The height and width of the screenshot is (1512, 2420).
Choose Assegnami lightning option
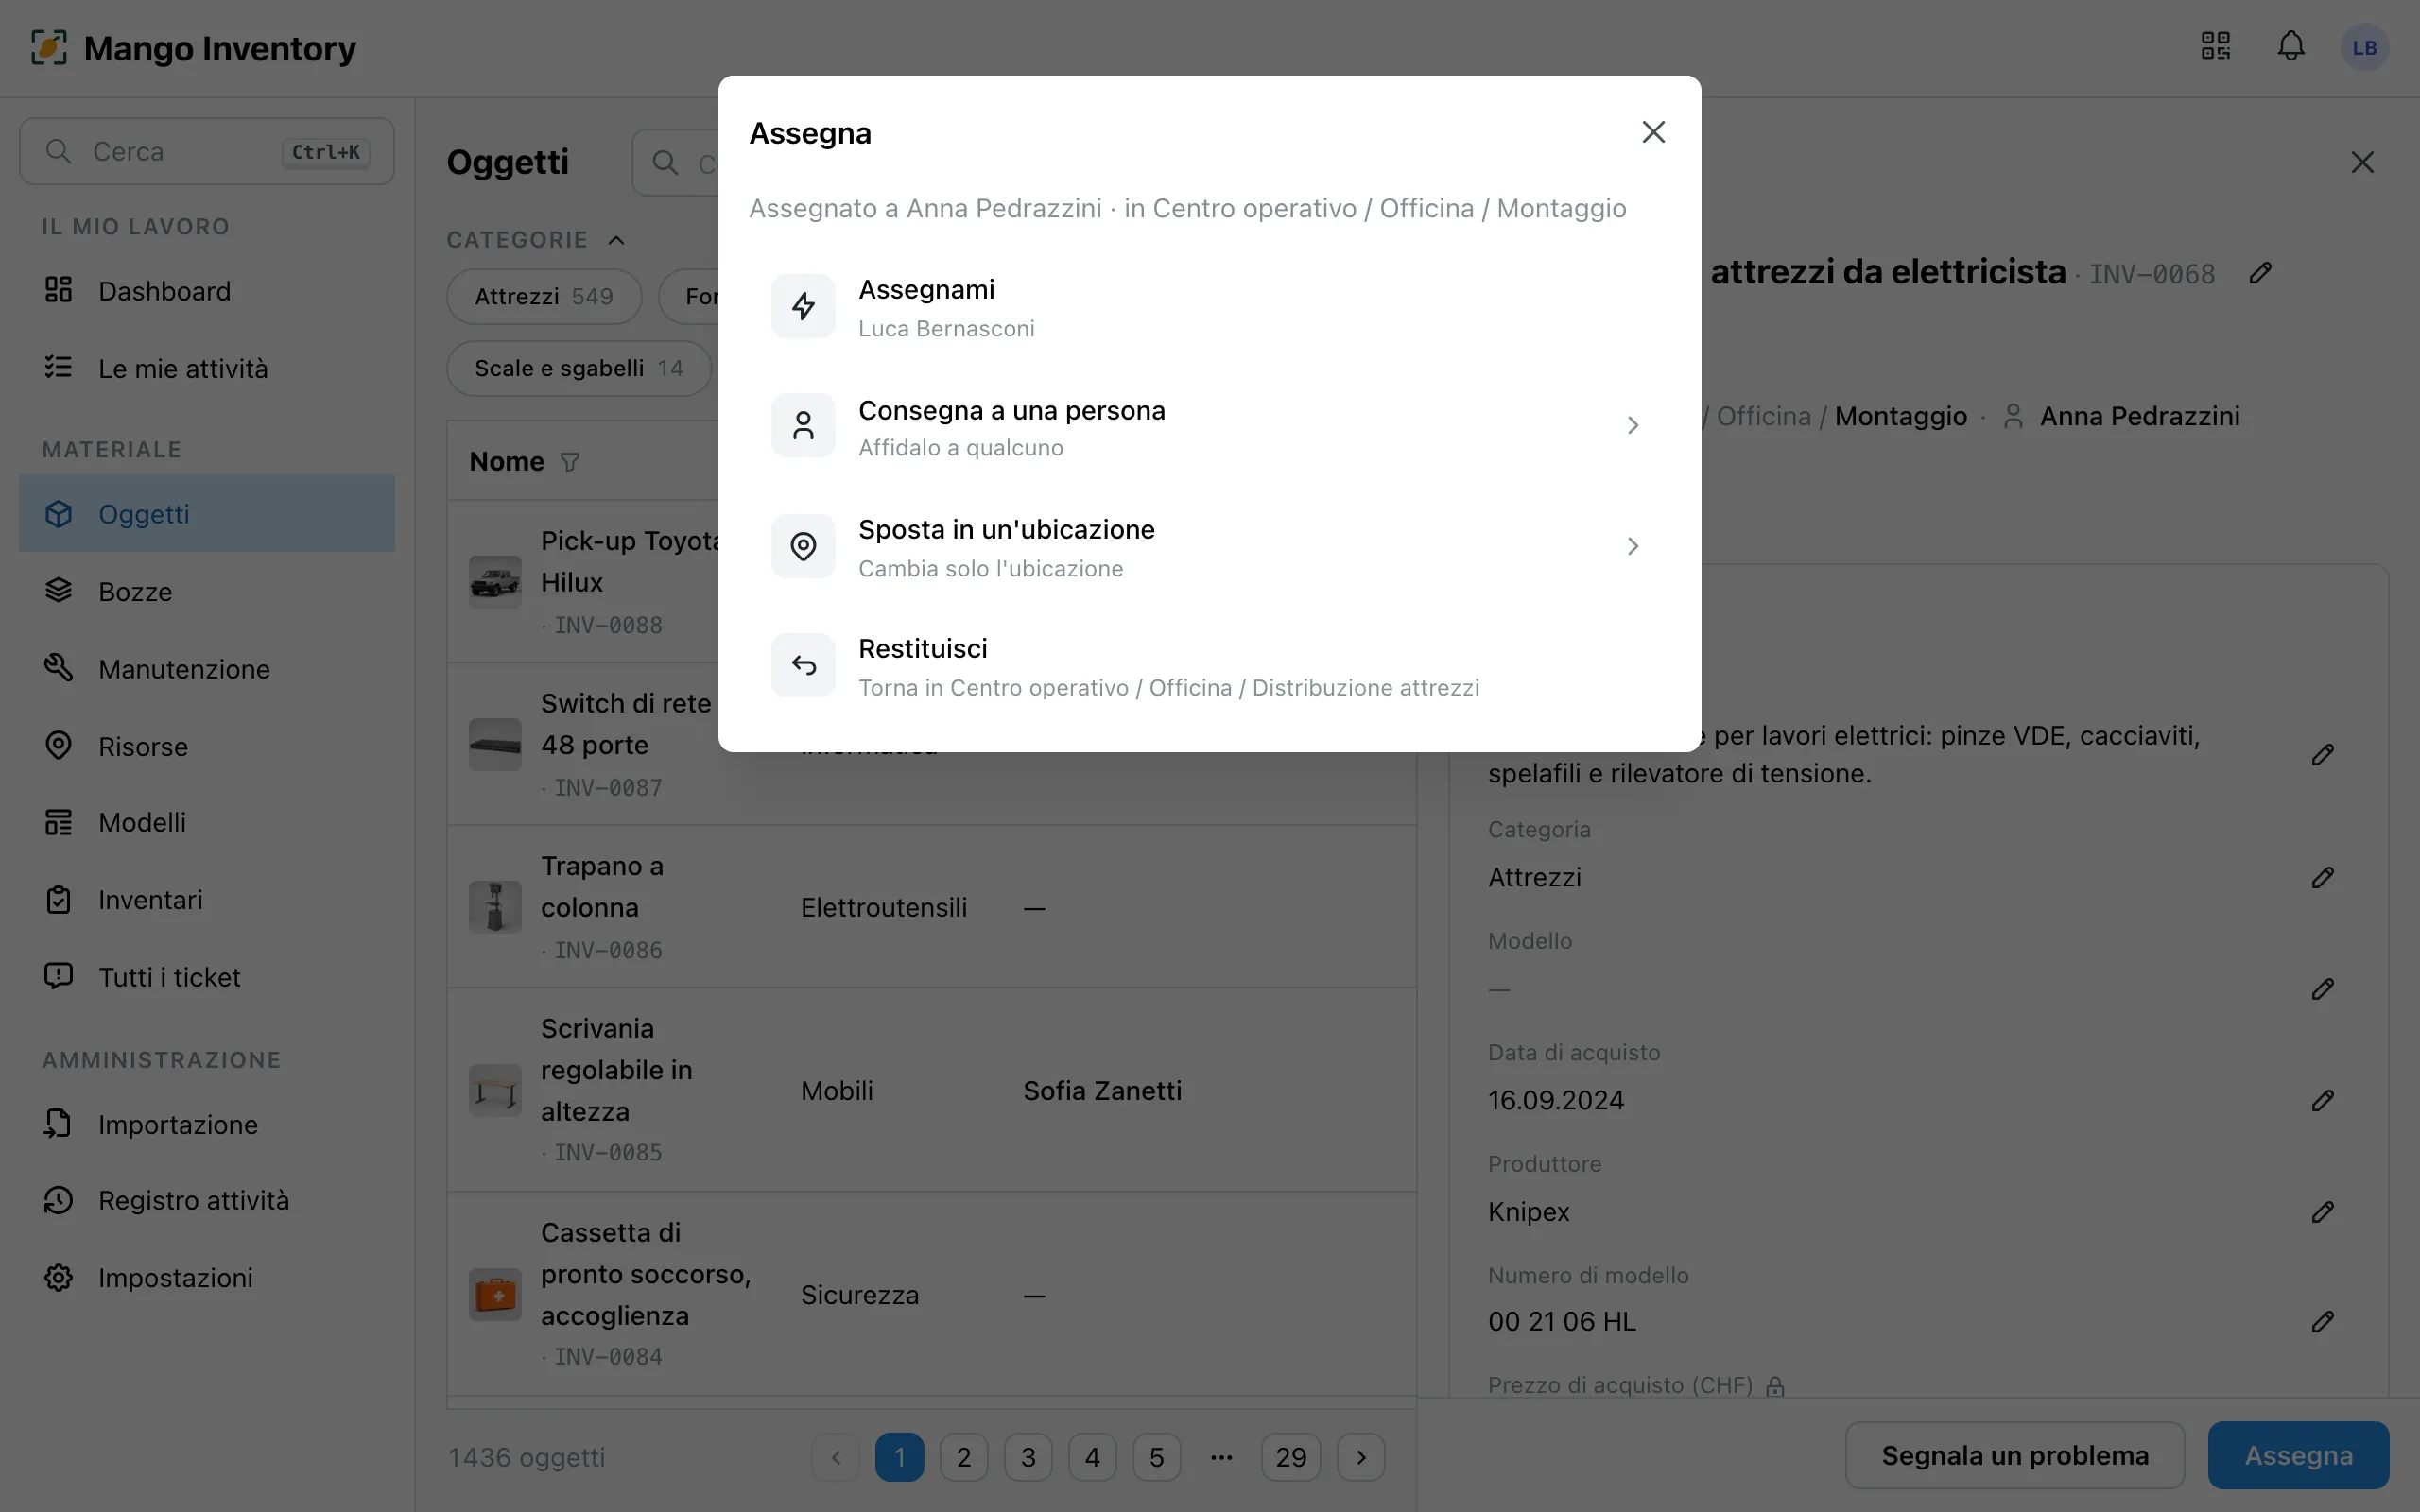pyautogui.click(x=1209, y=307)
